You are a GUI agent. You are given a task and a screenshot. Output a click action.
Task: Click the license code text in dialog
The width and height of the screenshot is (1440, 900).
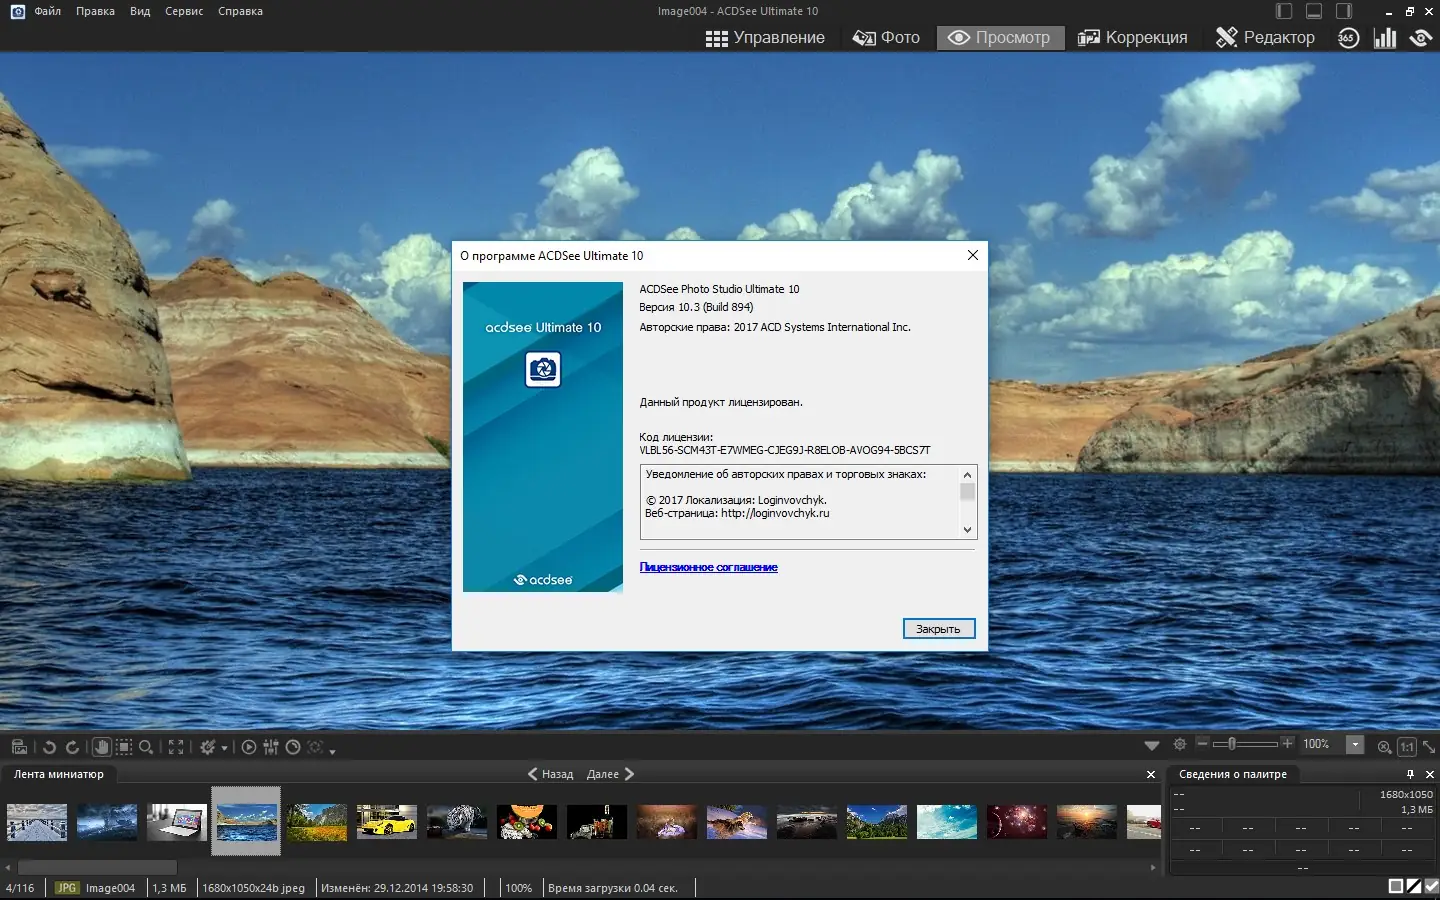point(785,450)
